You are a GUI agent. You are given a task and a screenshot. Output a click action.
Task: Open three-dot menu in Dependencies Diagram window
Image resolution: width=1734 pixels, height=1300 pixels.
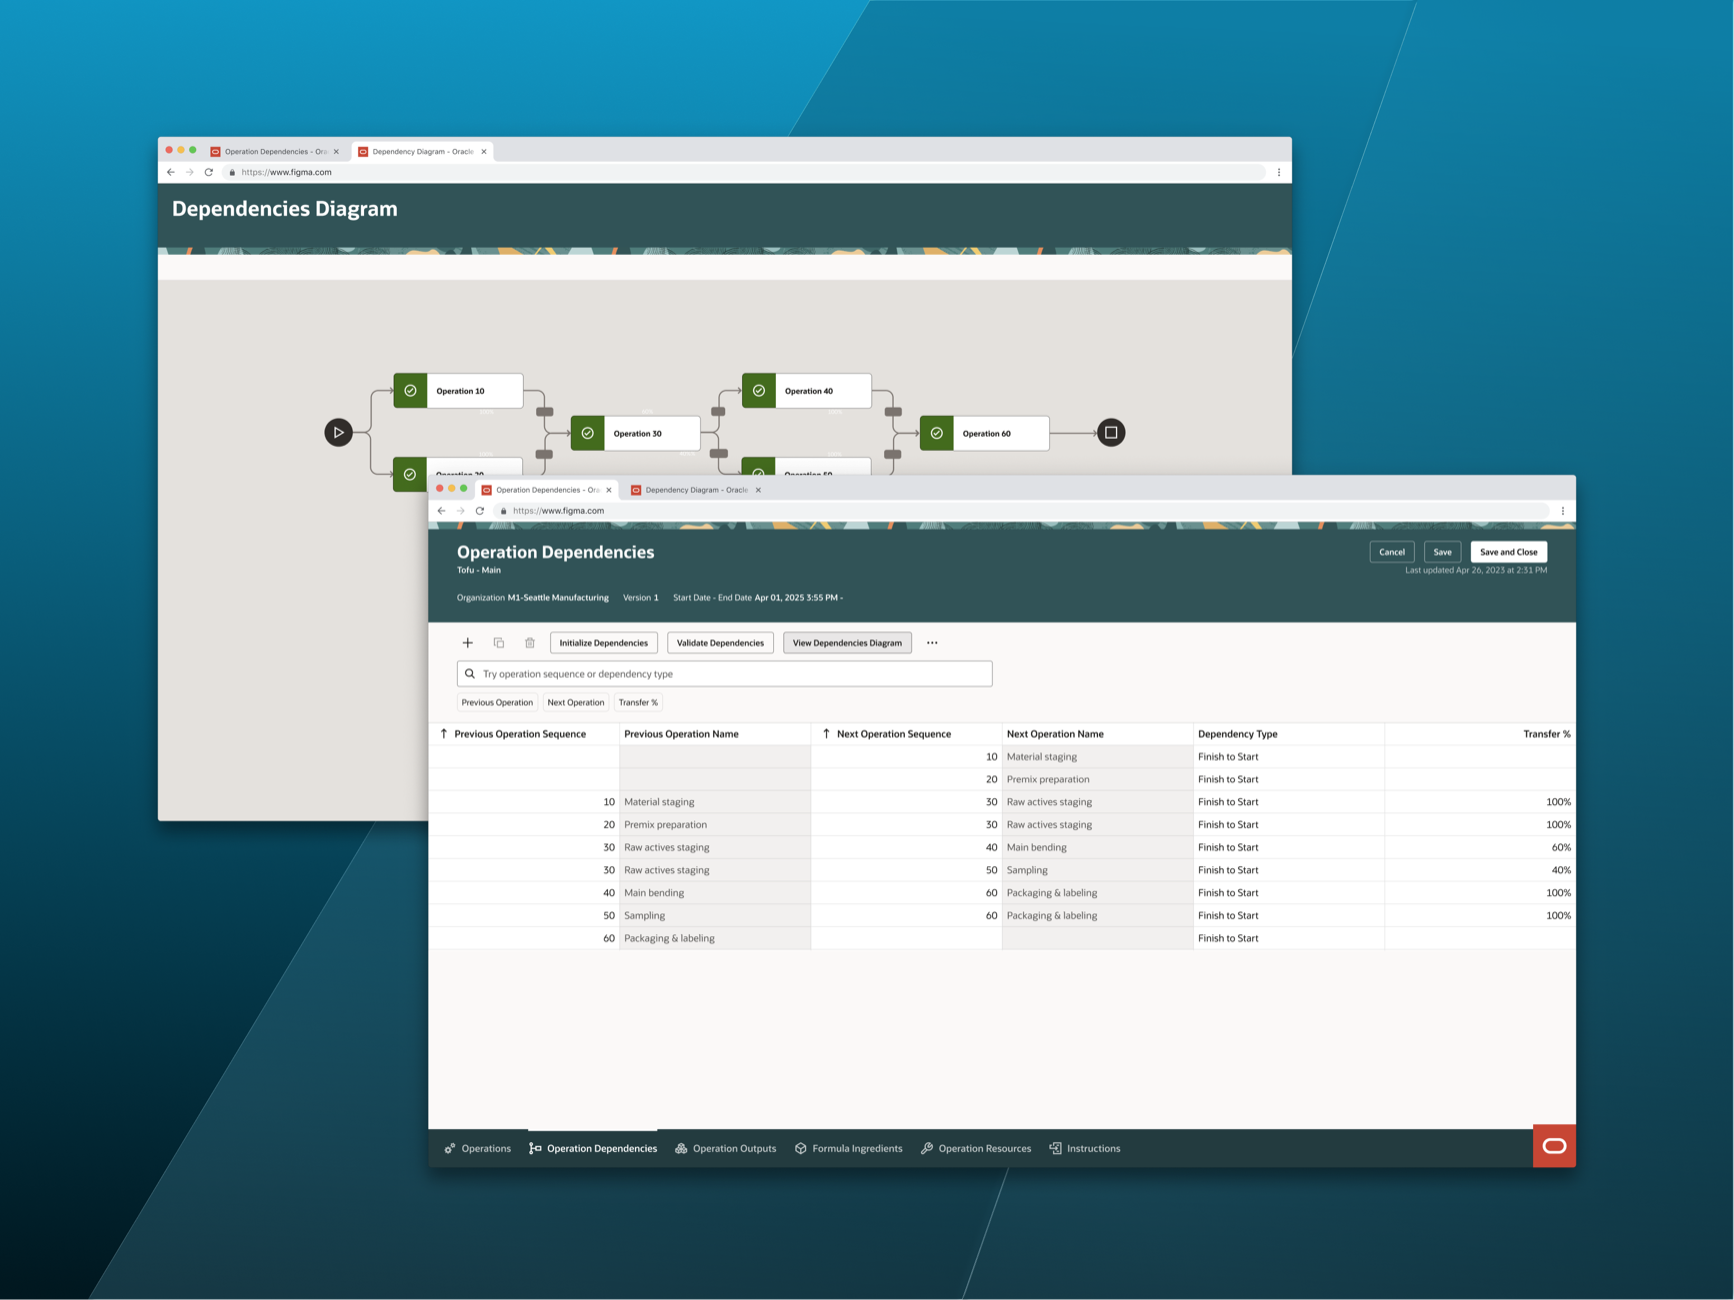tap(1279, 172)
